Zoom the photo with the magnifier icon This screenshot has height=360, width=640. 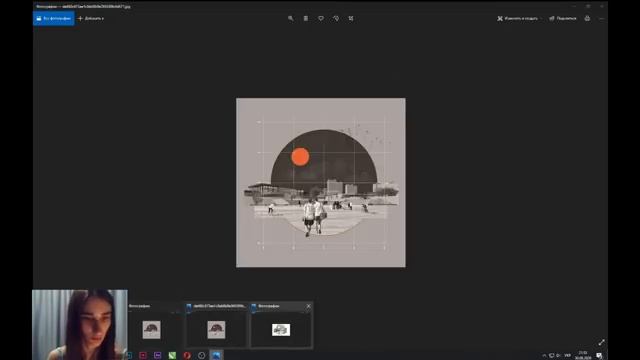click(x=291, y=18)
